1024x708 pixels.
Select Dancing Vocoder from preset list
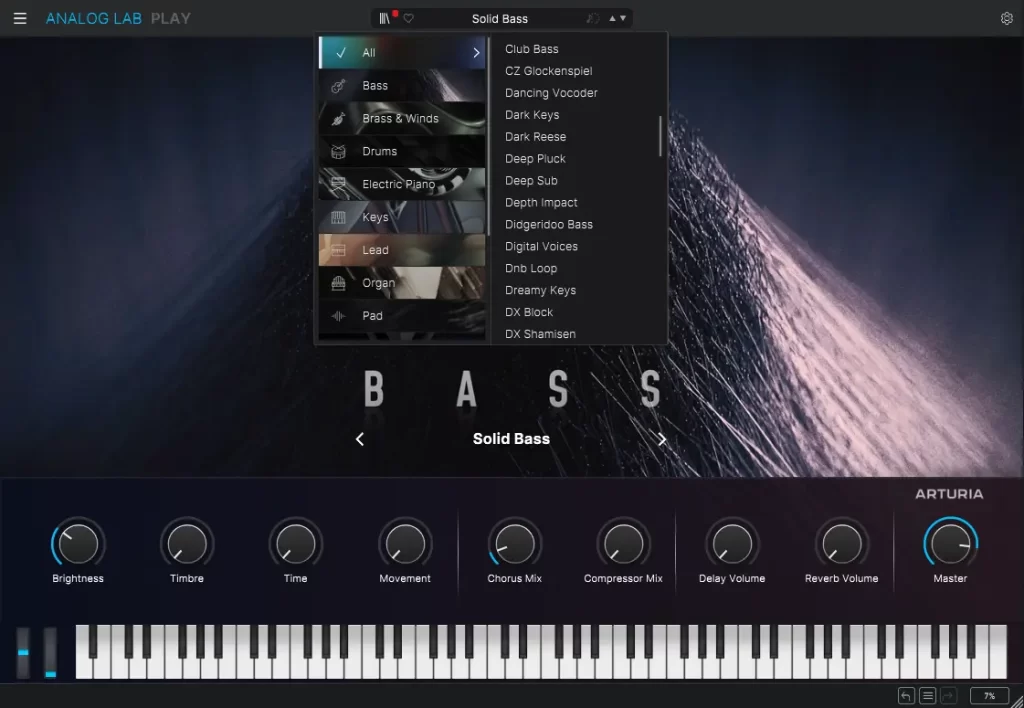coord(551,93)
